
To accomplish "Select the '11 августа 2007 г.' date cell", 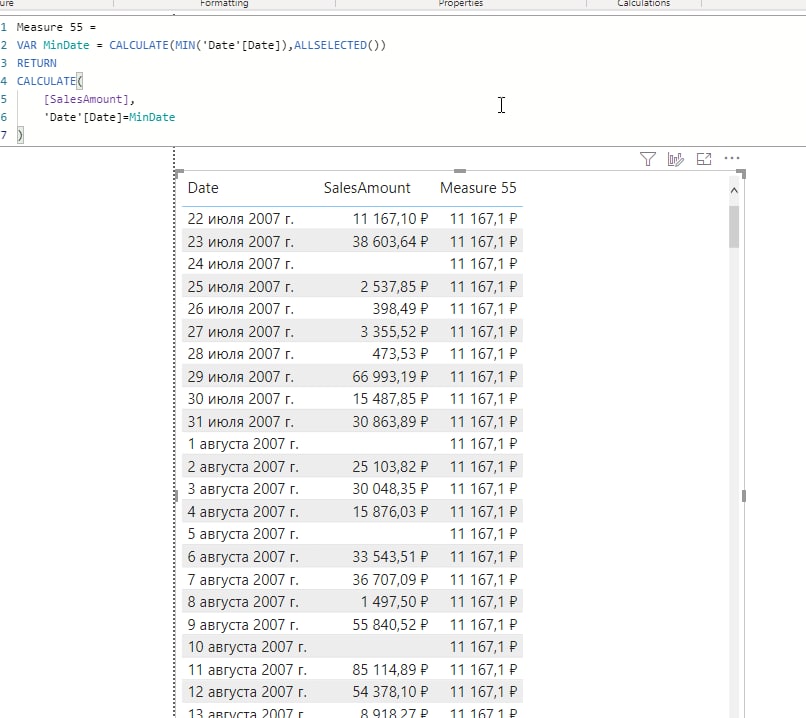I will pyautogui.click(x=247, y=669).
